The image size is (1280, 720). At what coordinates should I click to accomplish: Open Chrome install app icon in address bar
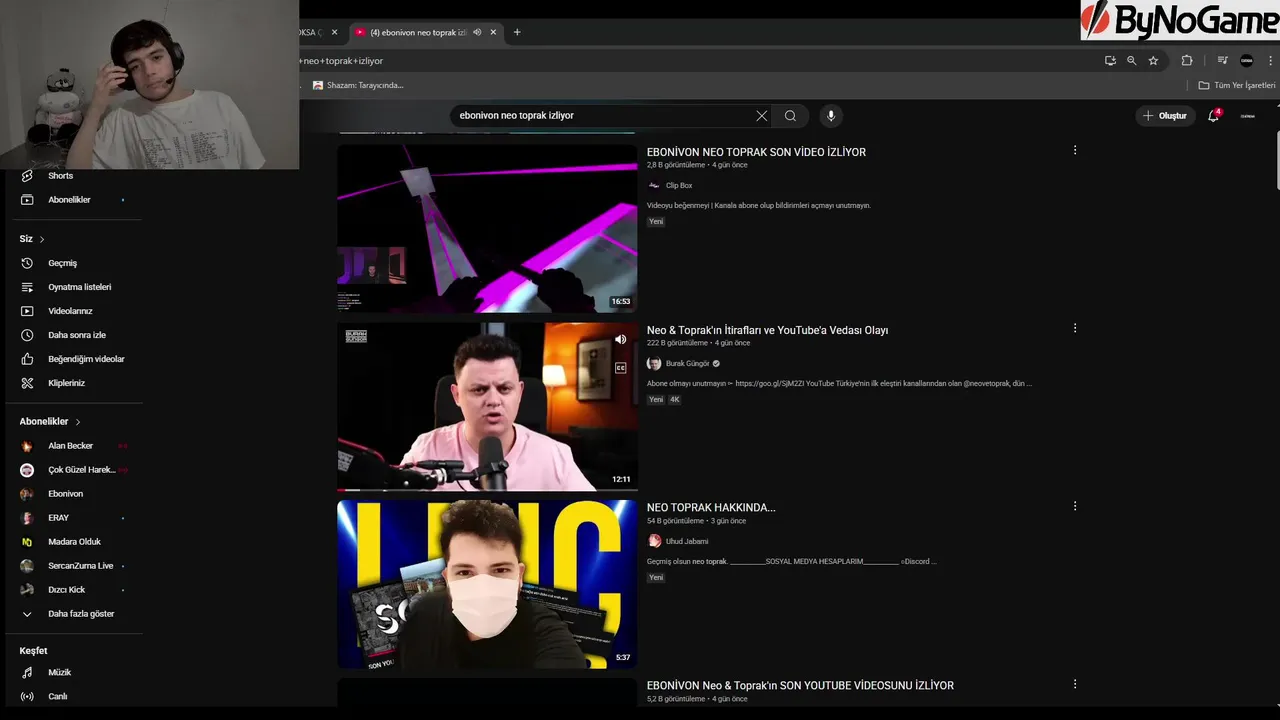pyautogui.click(x=1110, y=61)
